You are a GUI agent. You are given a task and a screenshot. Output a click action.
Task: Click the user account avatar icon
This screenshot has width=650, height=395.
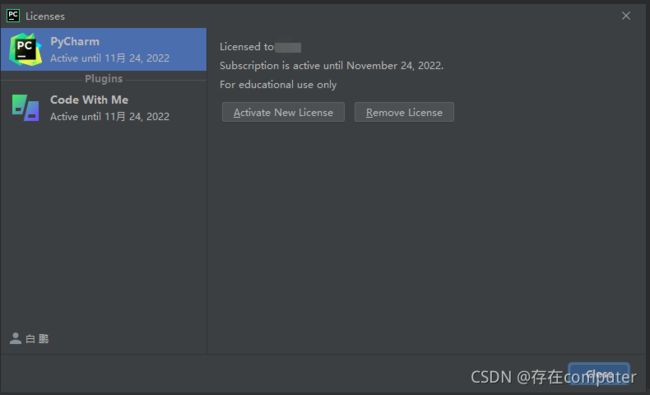(x=15, y=338)
